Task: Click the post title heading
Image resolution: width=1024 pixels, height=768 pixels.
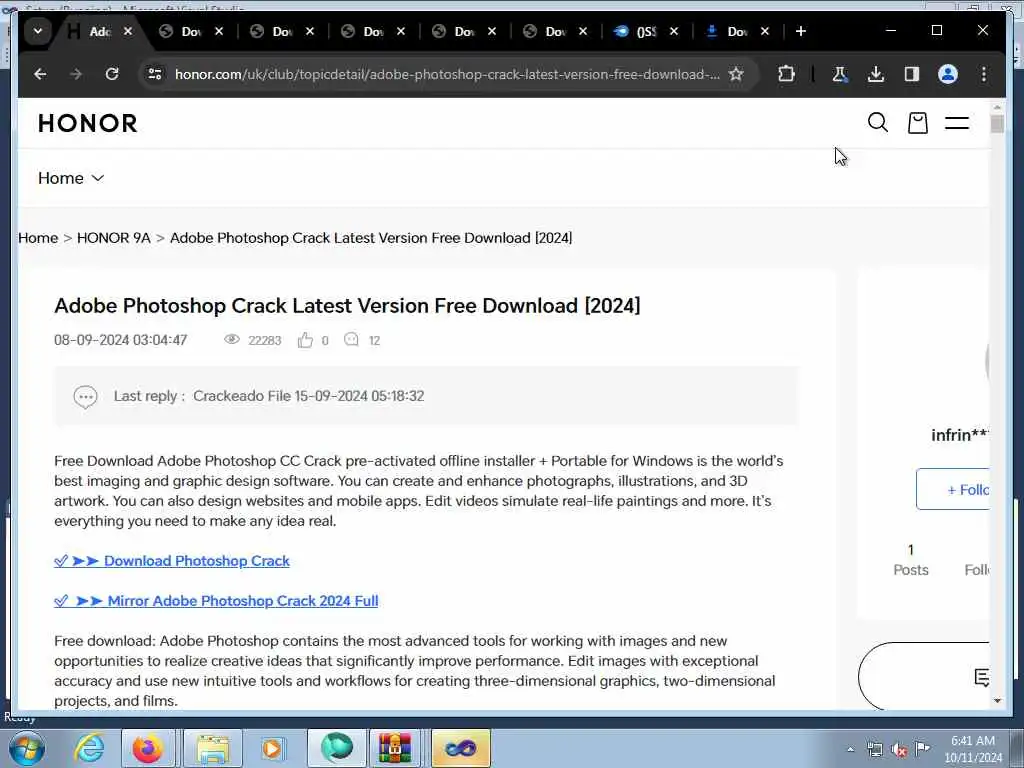Action: pyautogui.click(x=347, y=306)
